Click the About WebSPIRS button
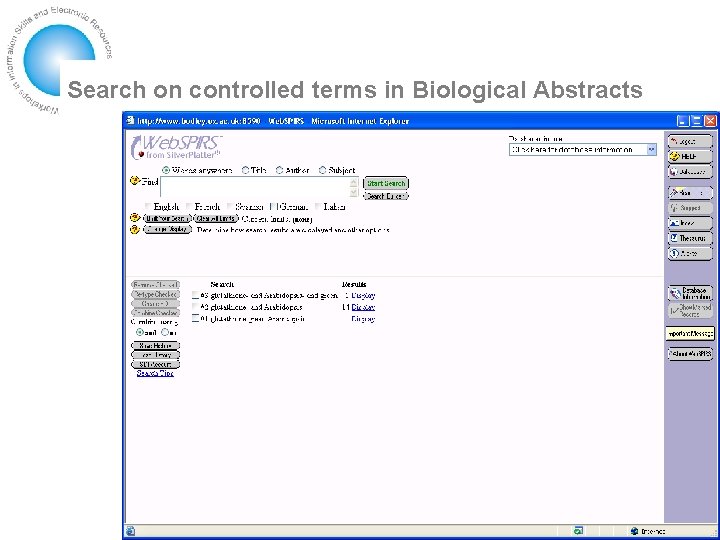720x540 pixels. pos(690,354)
